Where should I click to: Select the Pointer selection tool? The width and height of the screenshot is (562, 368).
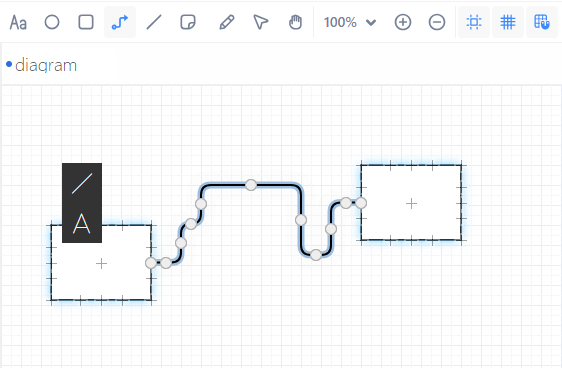[261, 22]
